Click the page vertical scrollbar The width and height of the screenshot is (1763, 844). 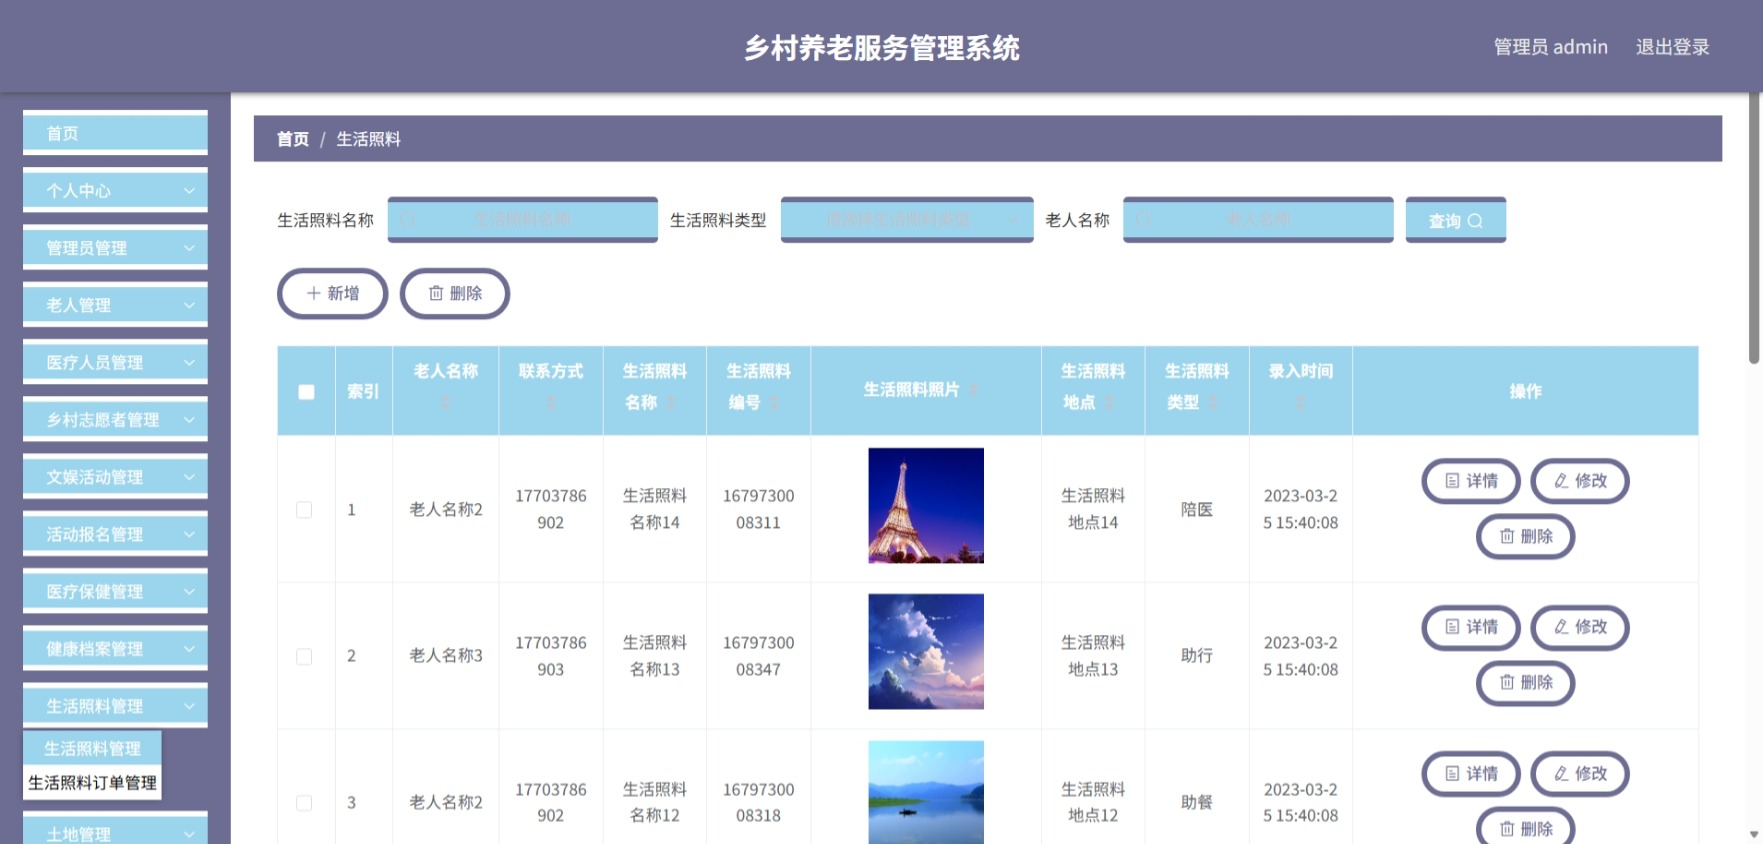(1754, 230)
